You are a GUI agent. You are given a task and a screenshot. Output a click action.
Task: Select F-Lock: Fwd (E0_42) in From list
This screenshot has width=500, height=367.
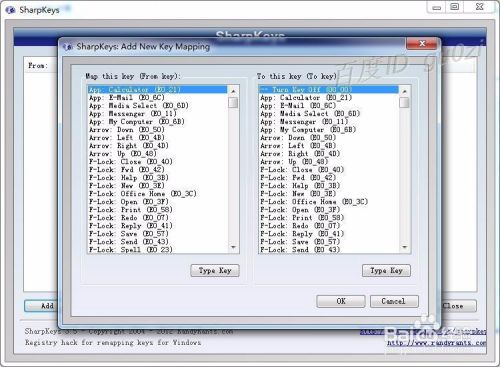tap(158, 170)
